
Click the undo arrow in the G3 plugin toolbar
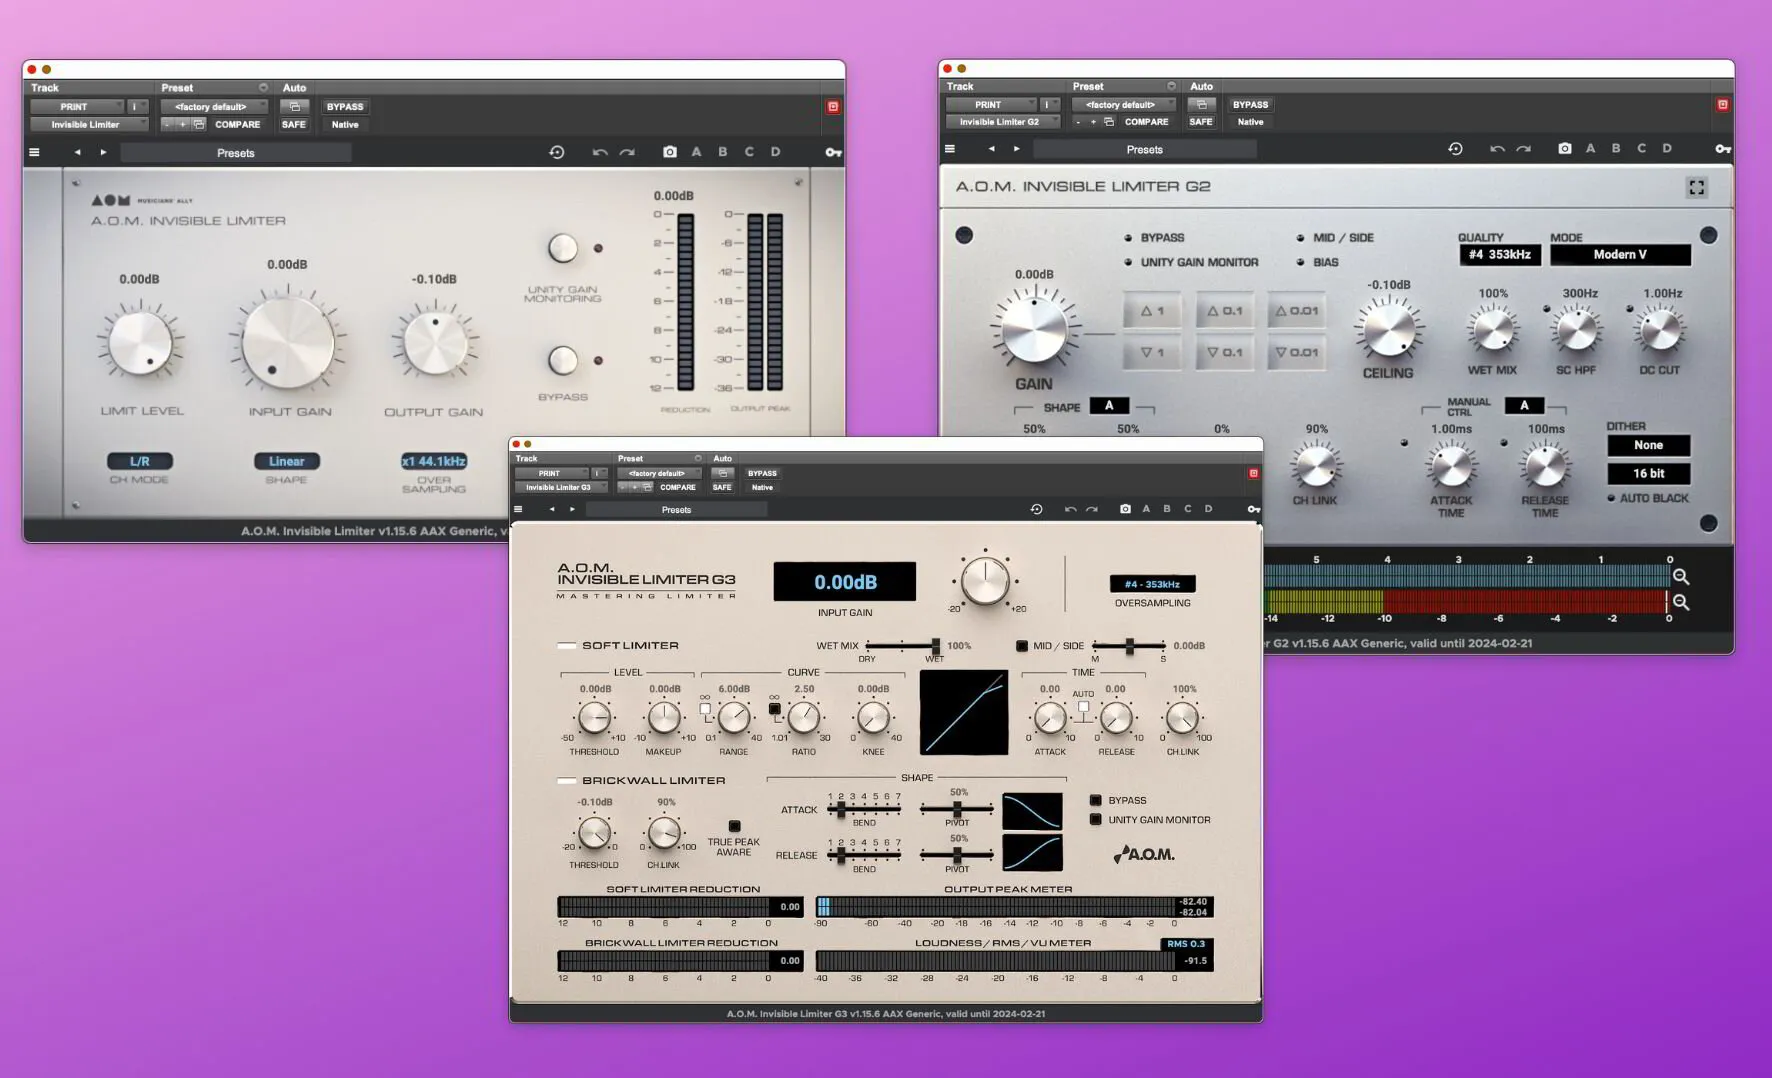pyautogui.click(x=1069, y=509)
